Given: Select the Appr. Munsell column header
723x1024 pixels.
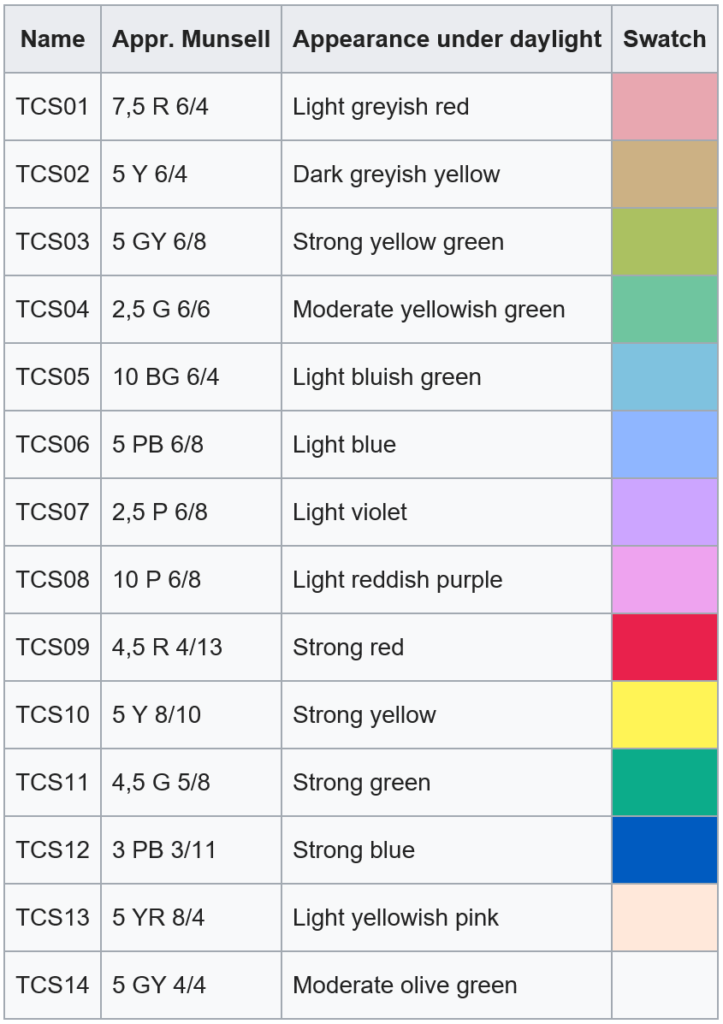Looking at the screenshot, I should point(191,40).
